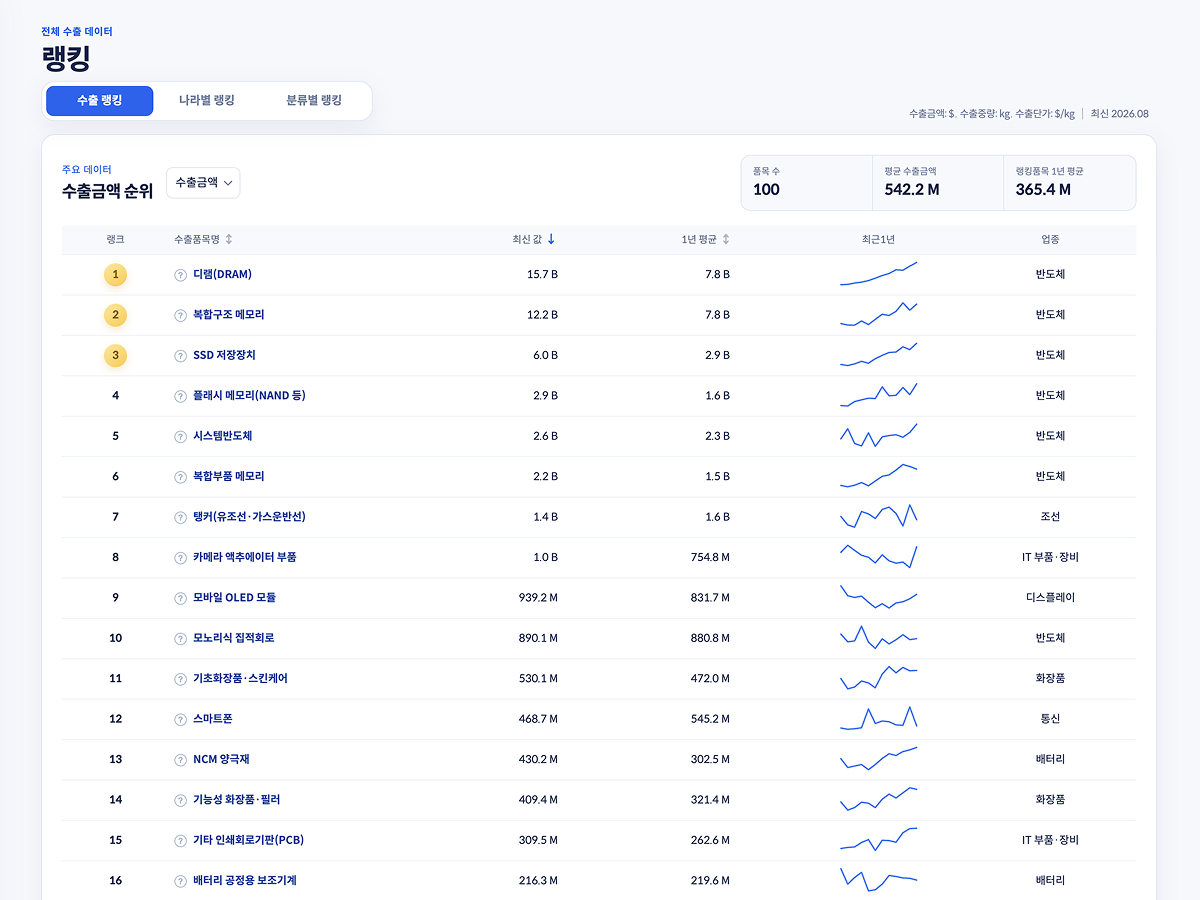
Task: Click the help icon beside 디램(DRAM)
Action: (181, 275)
